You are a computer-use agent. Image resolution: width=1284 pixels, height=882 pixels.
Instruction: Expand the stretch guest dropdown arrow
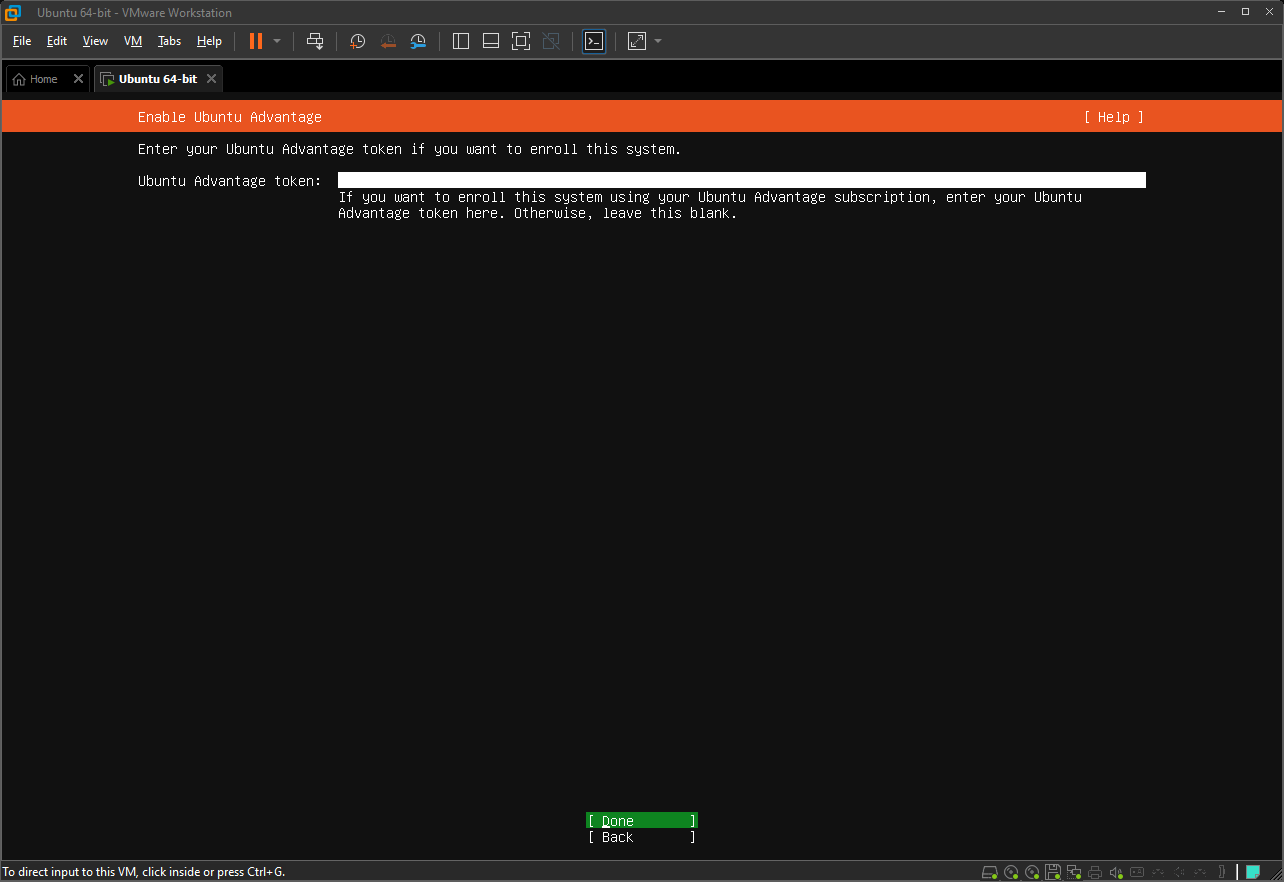coord(658,41)
